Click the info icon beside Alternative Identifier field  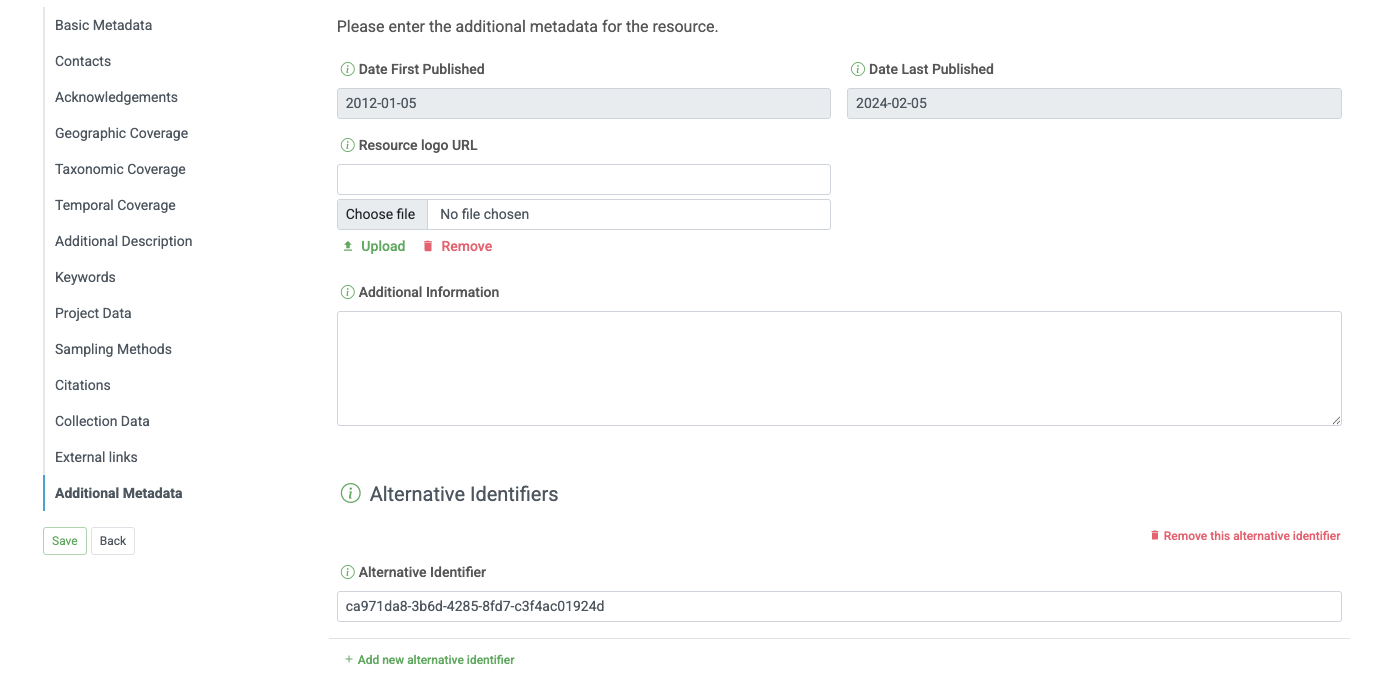pyautogui.click(x=347, y=572)
